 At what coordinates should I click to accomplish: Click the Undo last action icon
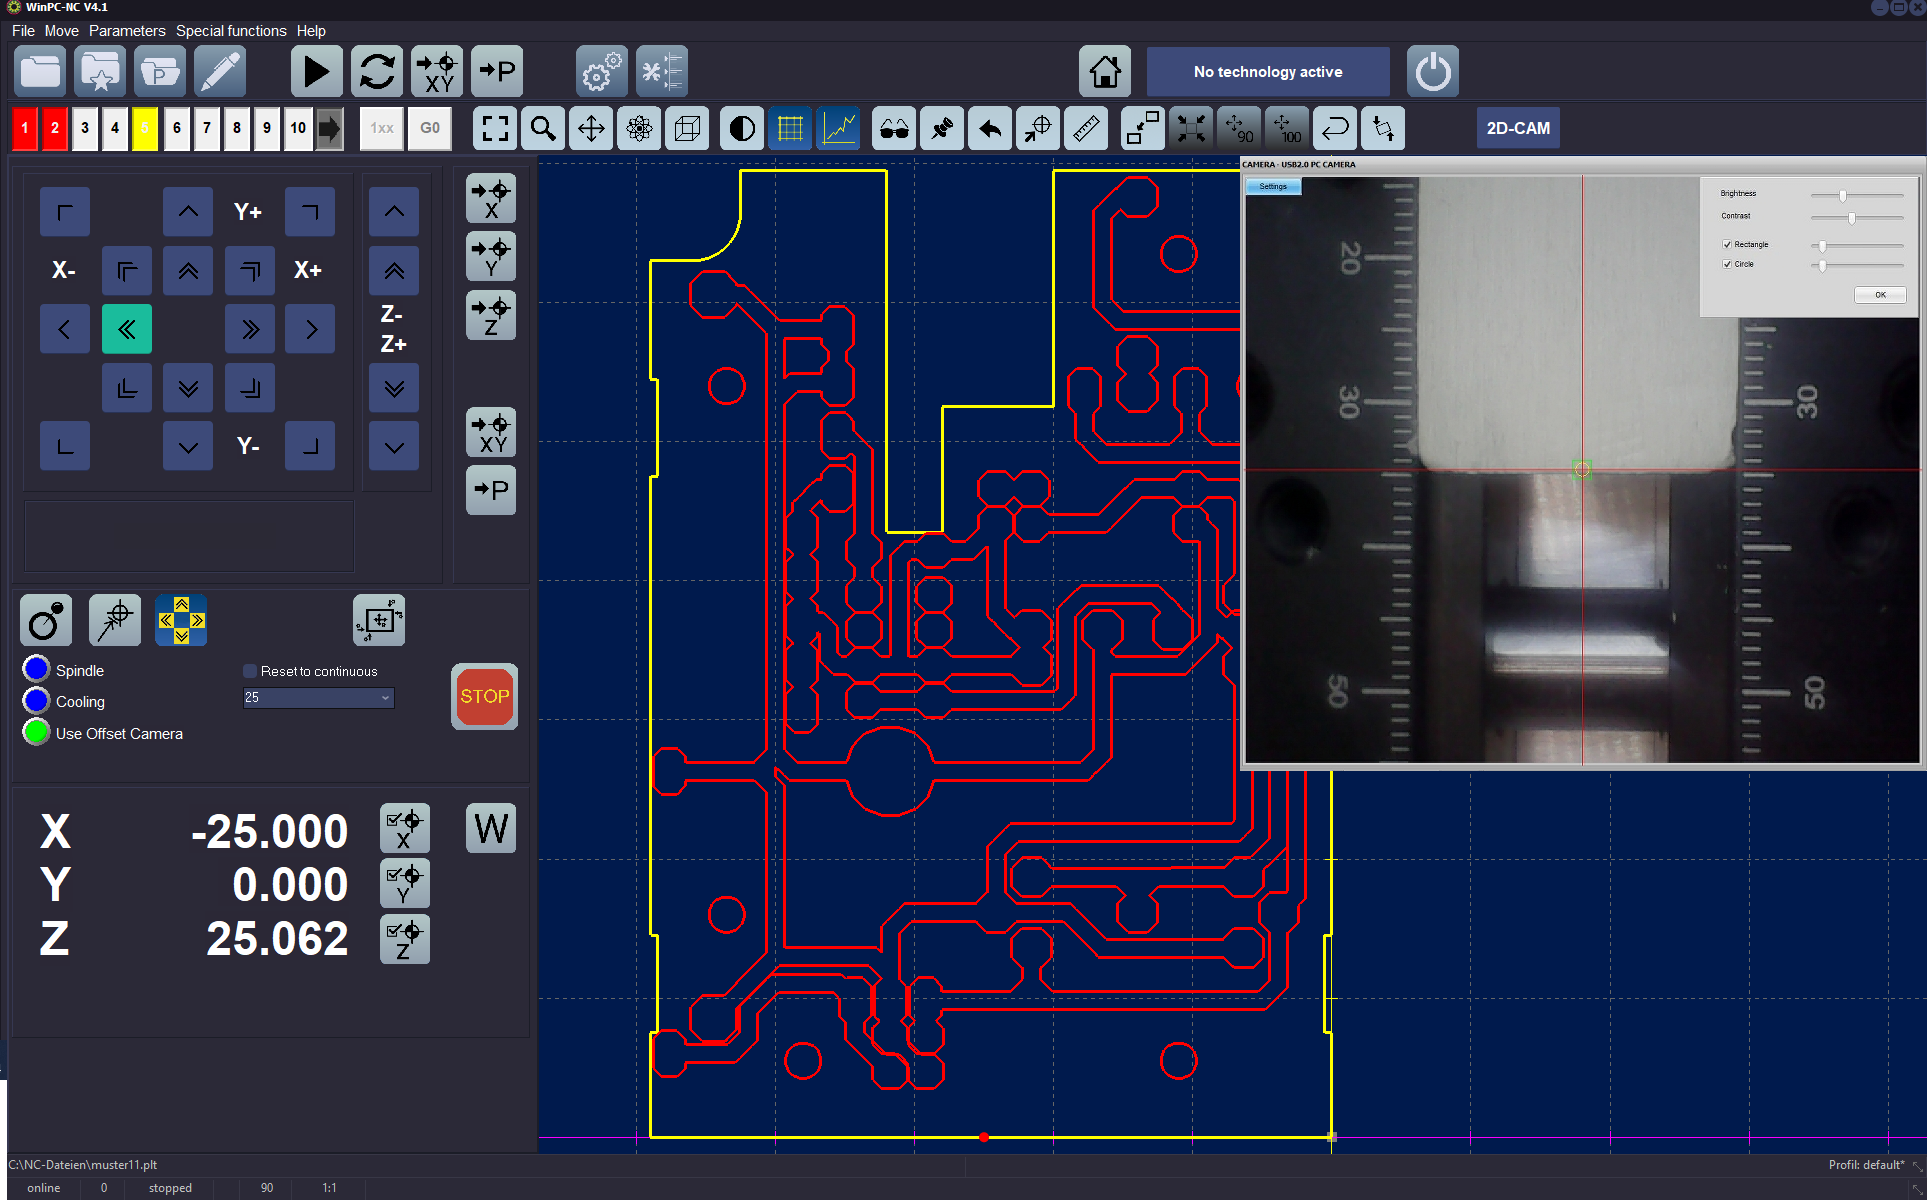[990, 129]
